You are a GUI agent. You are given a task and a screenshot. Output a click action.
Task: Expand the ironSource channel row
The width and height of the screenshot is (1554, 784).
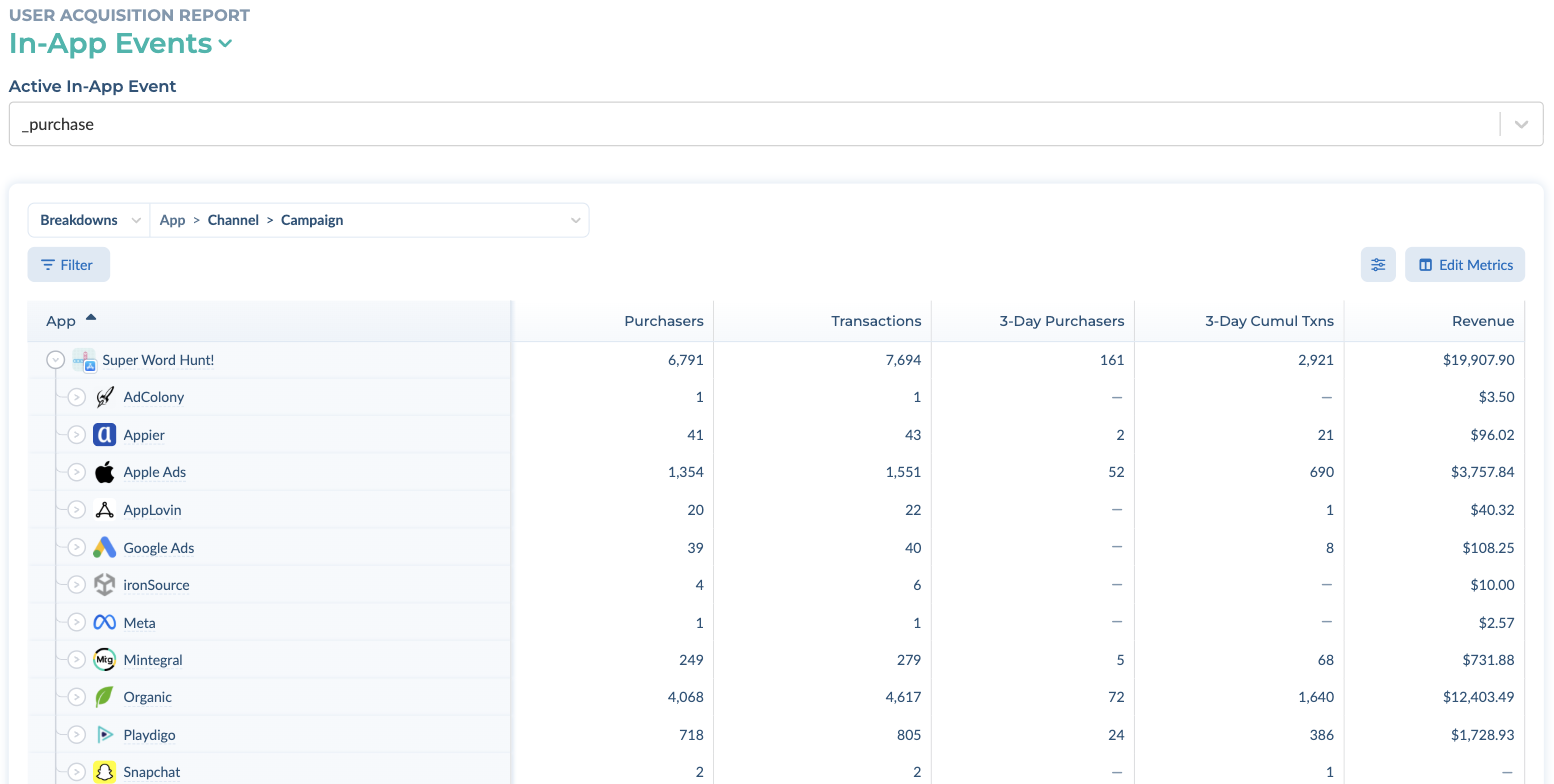click(77, 585)
